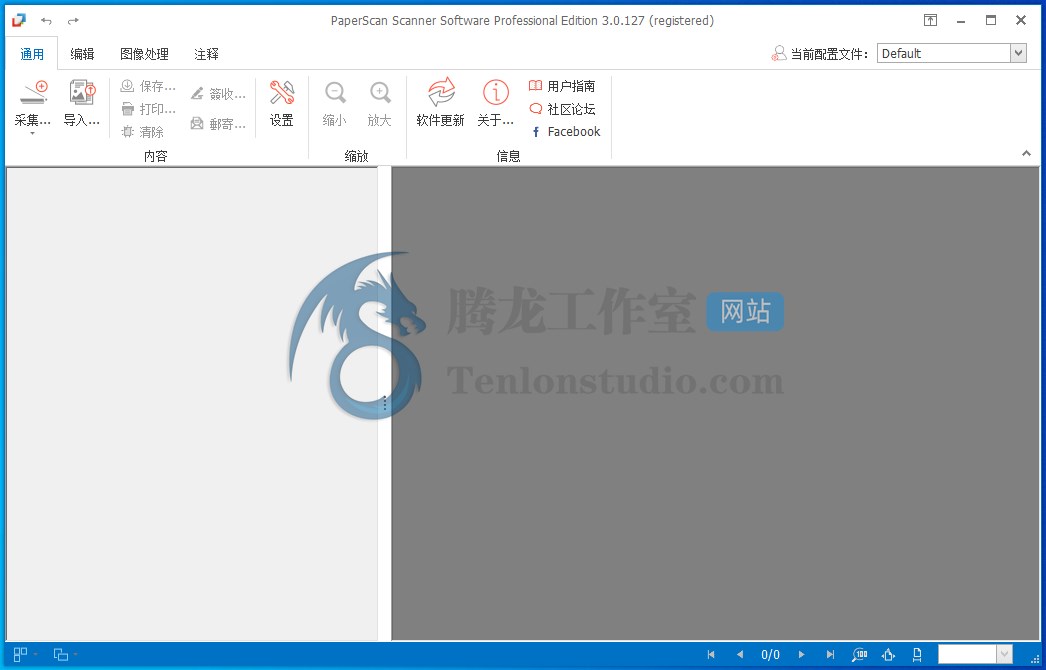Click the 软件更新 software update icon
The image size is (1046, 670).
pos(440,92)
